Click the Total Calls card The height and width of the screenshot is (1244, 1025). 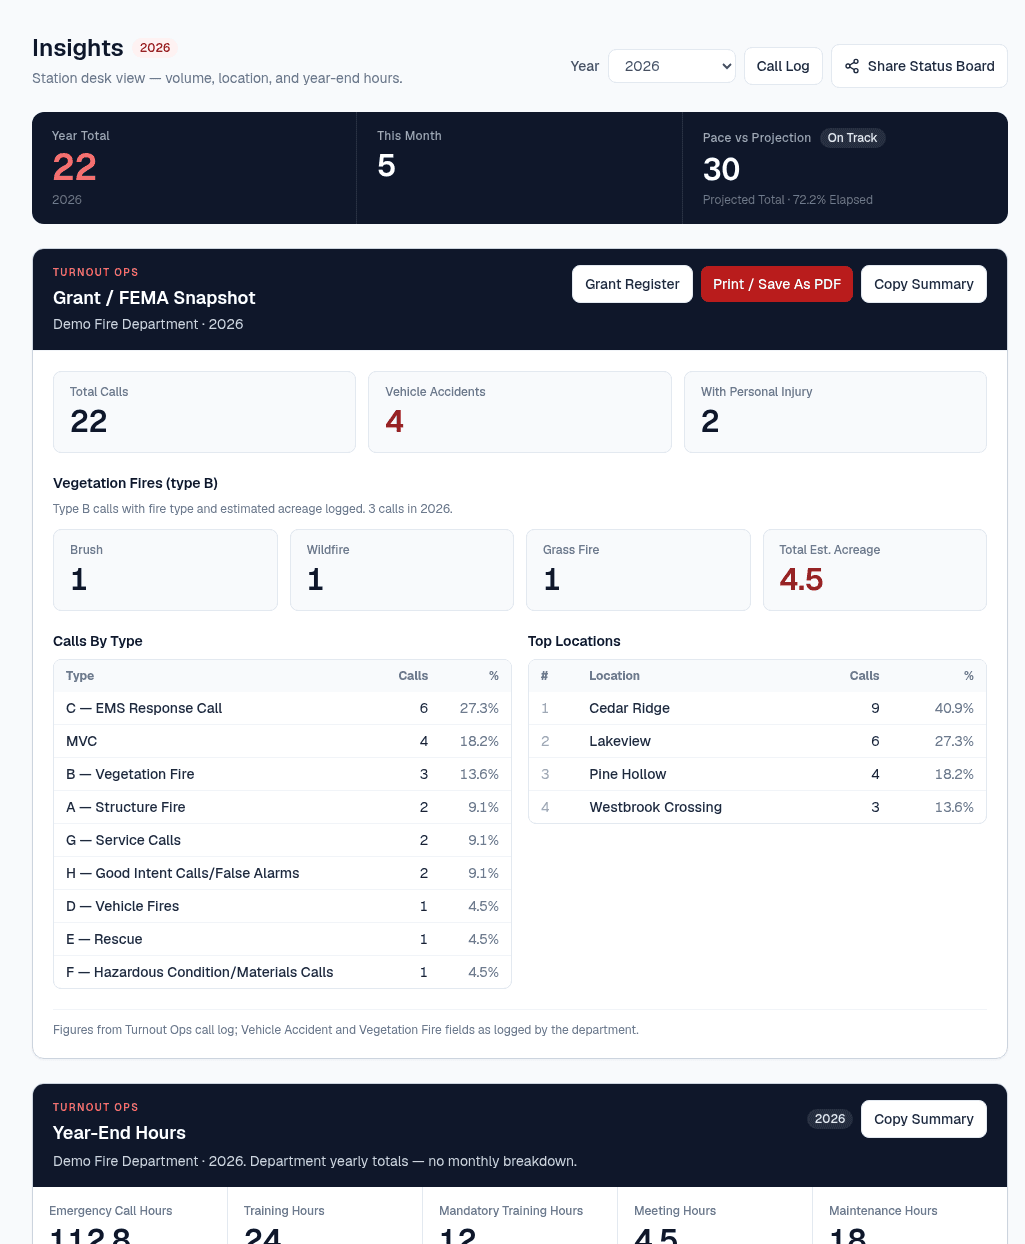click(x=204, y=412)
